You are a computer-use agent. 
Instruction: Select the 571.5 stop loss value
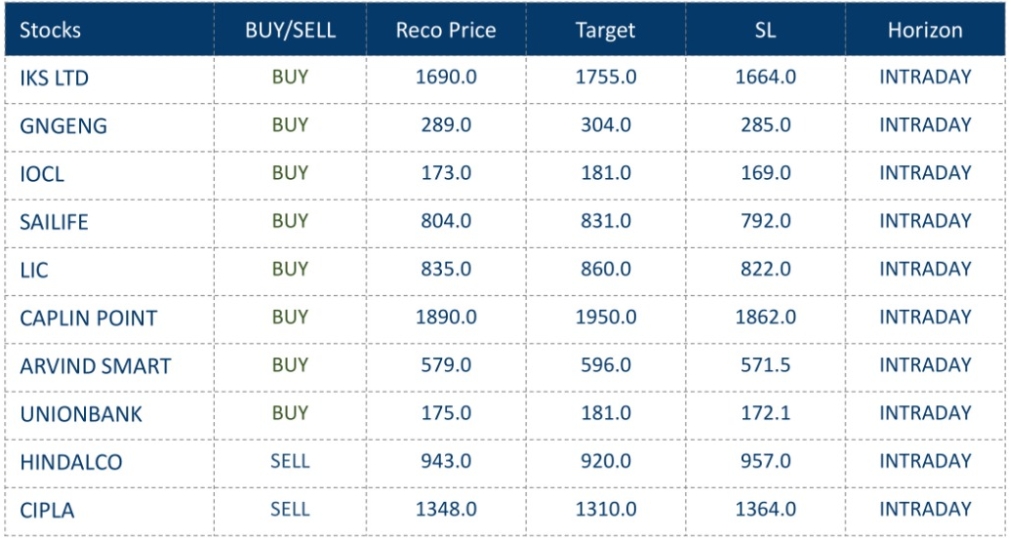click(x=765, y=365)
